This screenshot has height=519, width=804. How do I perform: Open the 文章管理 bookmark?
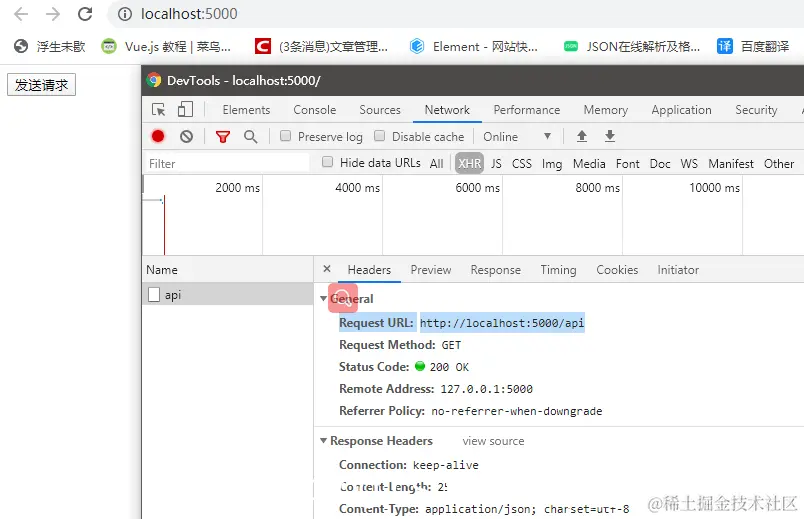click(321, 47)
